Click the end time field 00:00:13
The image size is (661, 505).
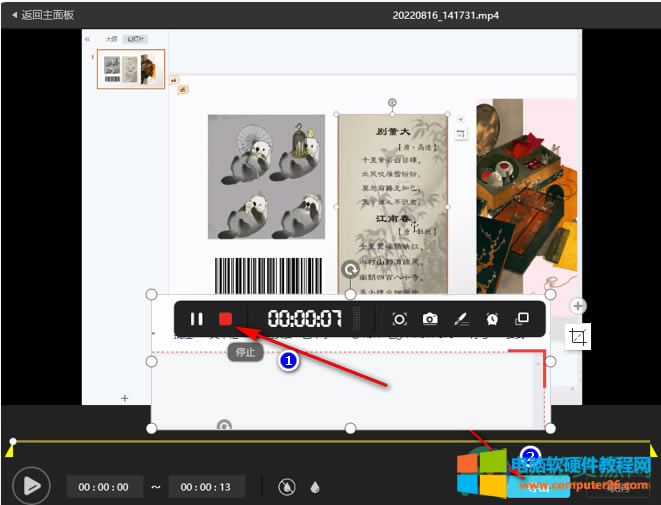(206, 487)
